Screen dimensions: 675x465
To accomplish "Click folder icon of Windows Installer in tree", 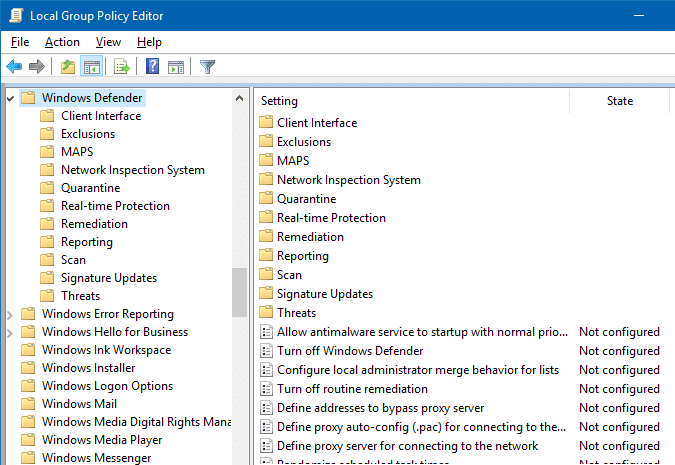I will click(28, 368).
